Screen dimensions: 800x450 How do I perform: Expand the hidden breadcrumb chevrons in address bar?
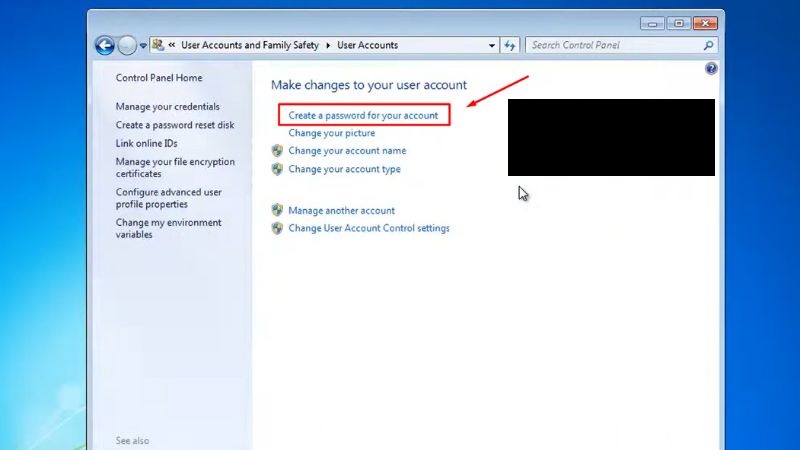point(172,45)
